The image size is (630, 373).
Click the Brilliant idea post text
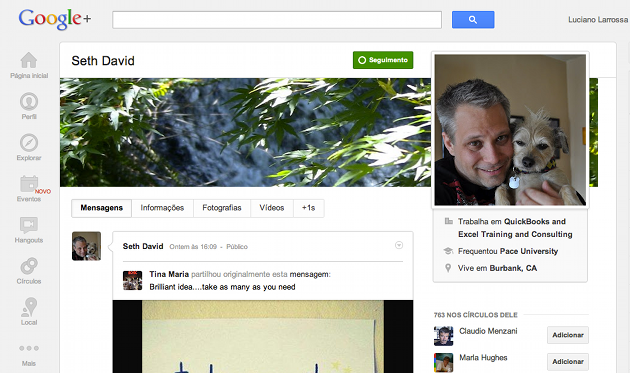click(x=222, y=287)
